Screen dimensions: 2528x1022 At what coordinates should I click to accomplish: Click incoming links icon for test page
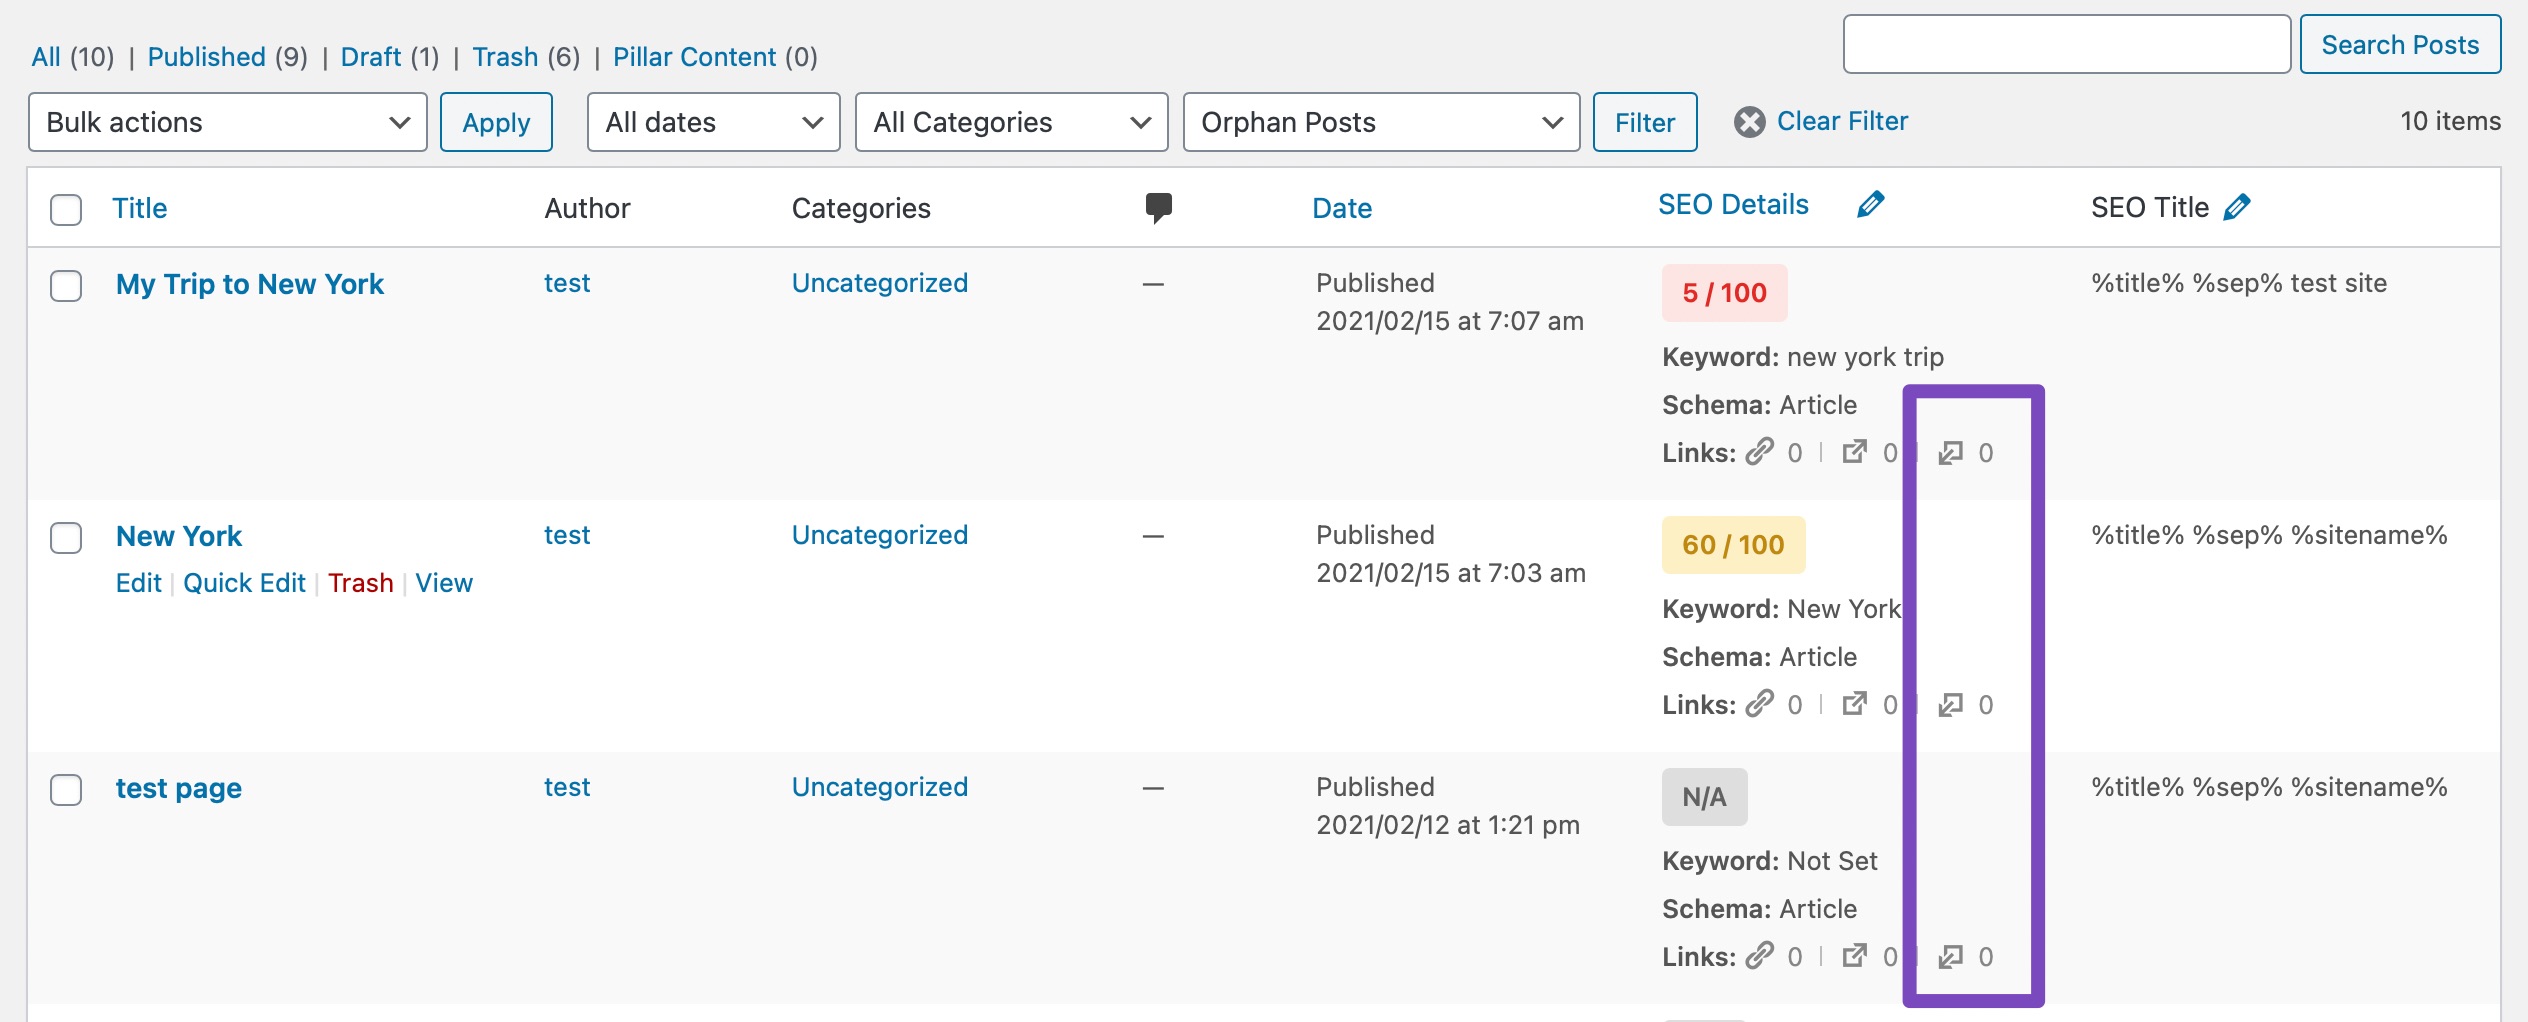pyautogui.click(x=1950, y=957)
